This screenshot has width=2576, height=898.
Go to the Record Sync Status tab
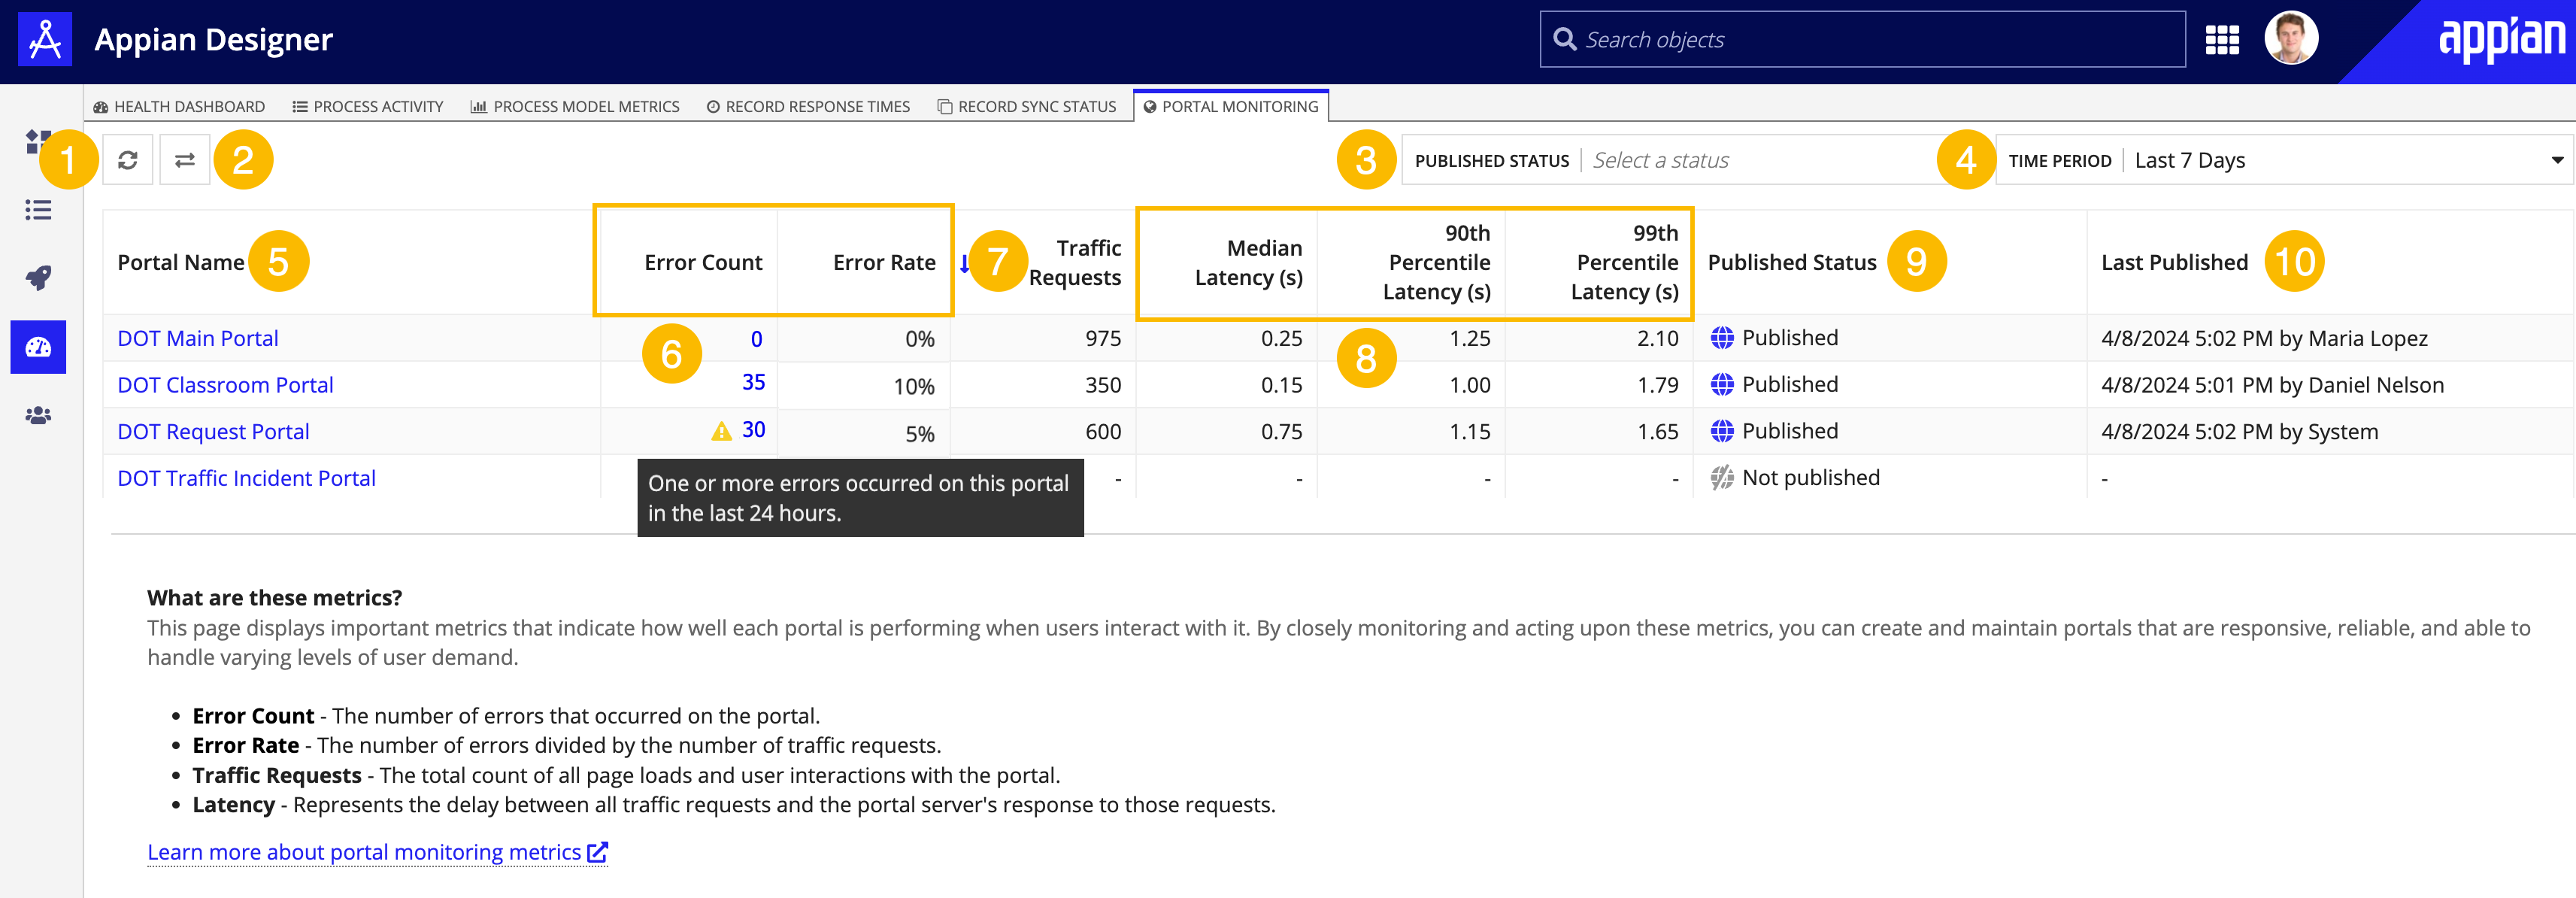click(x=1027, y=106)
